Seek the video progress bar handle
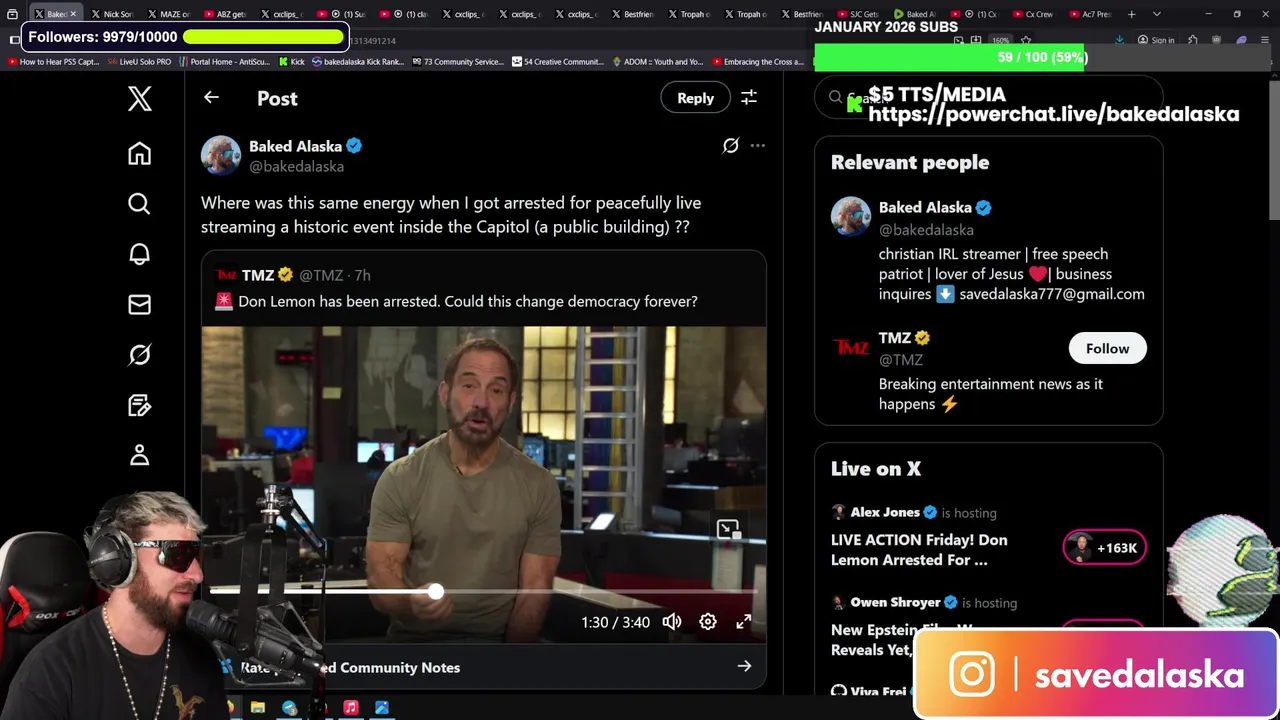The image size is (1280, 720). [x=435, y=592]
